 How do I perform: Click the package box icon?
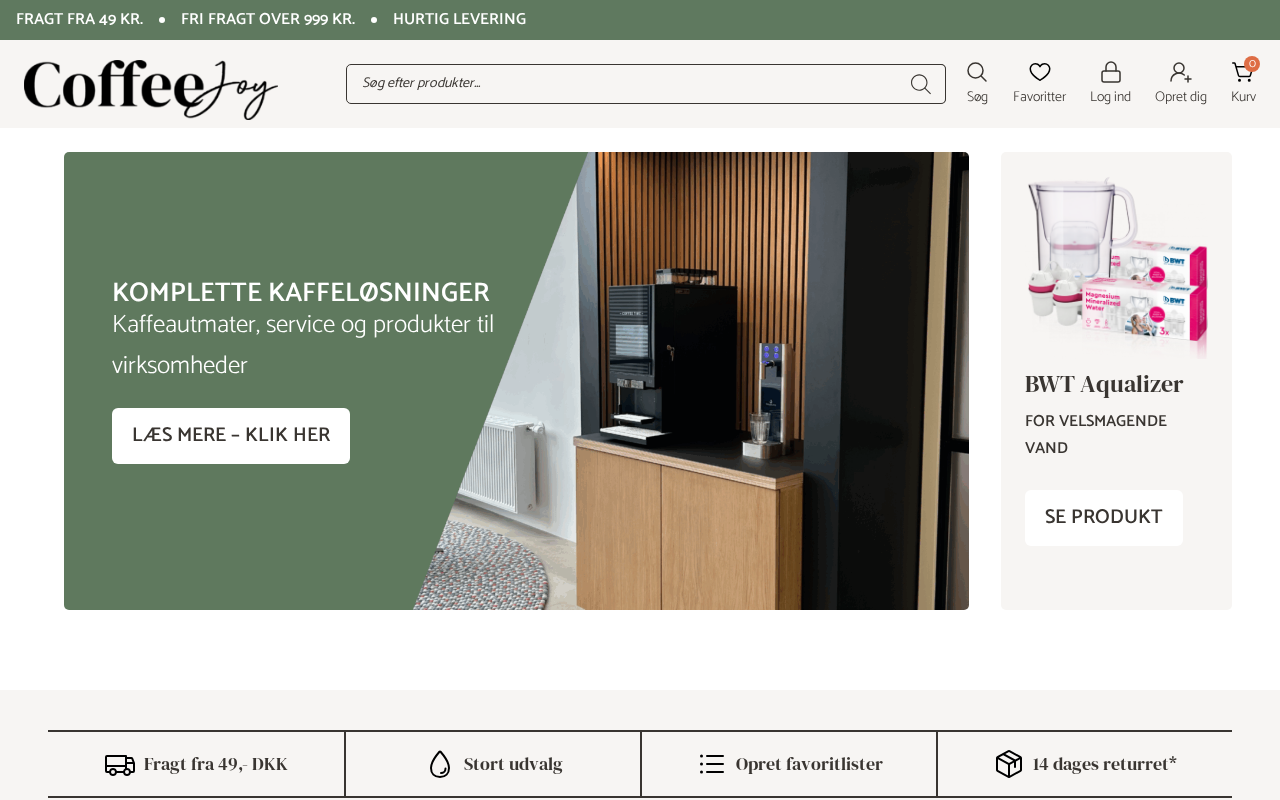pyautogui.click(x=1009, y=764)
